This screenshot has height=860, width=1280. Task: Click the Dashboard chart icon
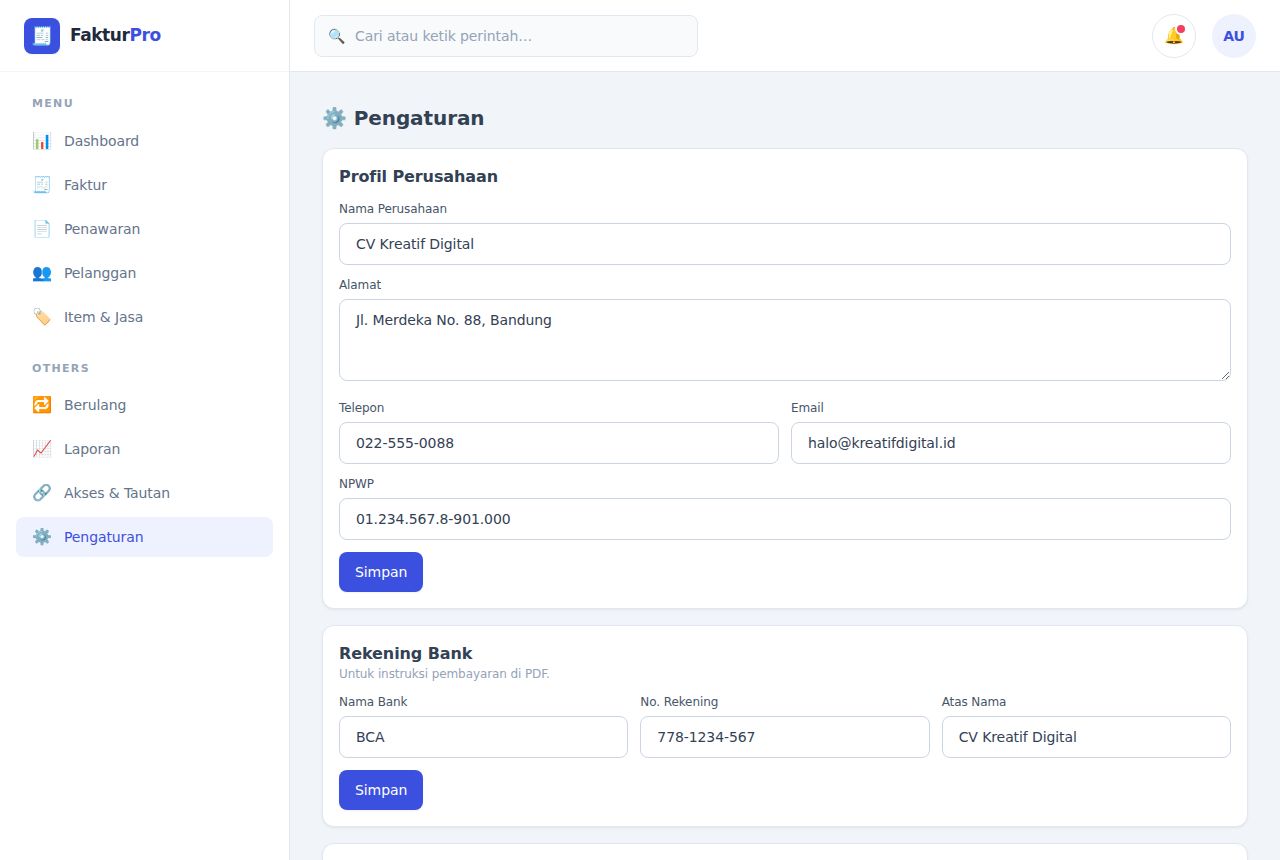pos(42,141)
